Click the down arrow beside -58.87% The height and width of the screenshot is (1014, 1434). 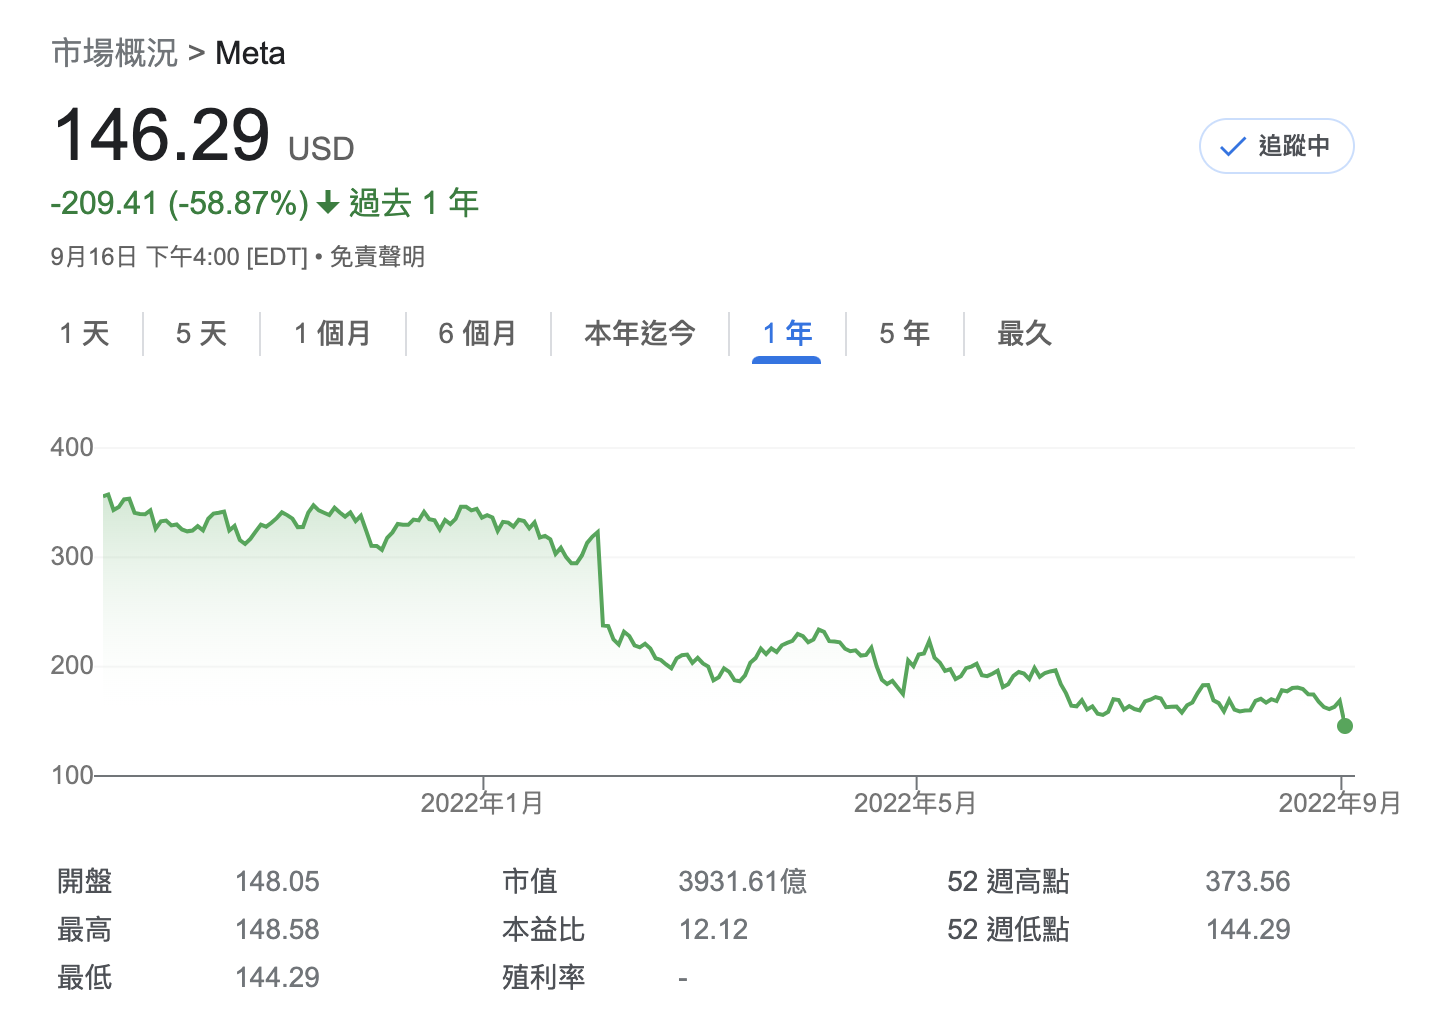[x=328, y=204]
